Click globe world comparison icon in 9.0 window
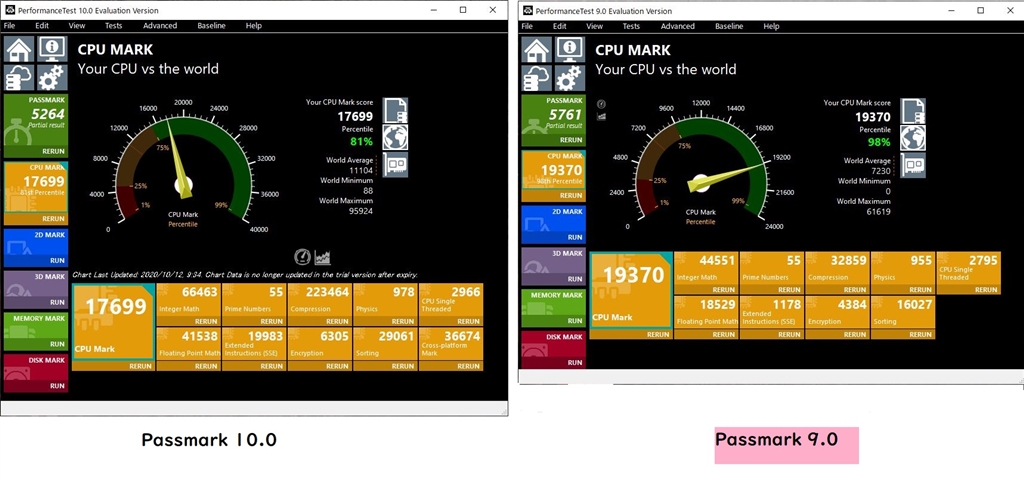Screen dimensions: 1024x480 pyautogui.click(x=913, y=138)
